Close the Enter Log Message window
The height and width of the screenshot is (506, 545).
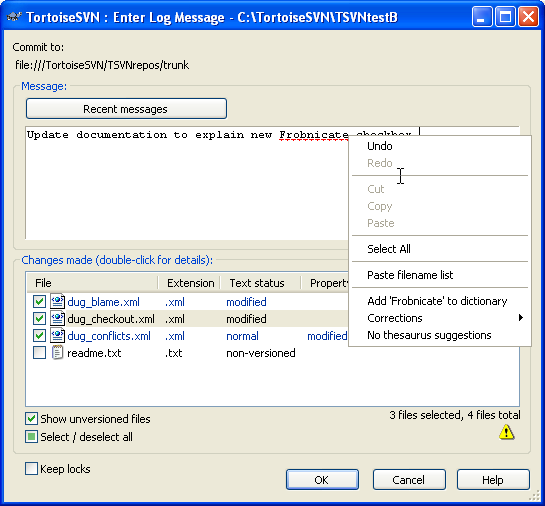click(x=528, y=16)
